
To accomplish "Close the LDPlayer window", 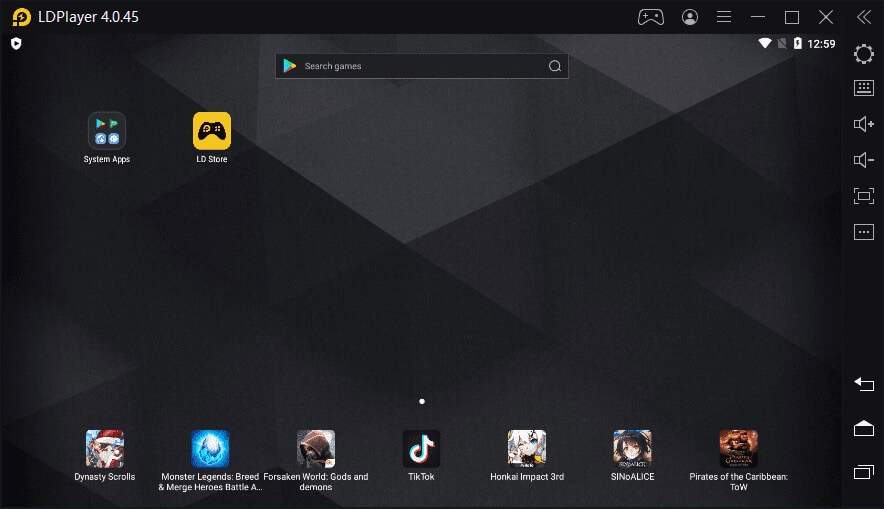I will 826,17.
